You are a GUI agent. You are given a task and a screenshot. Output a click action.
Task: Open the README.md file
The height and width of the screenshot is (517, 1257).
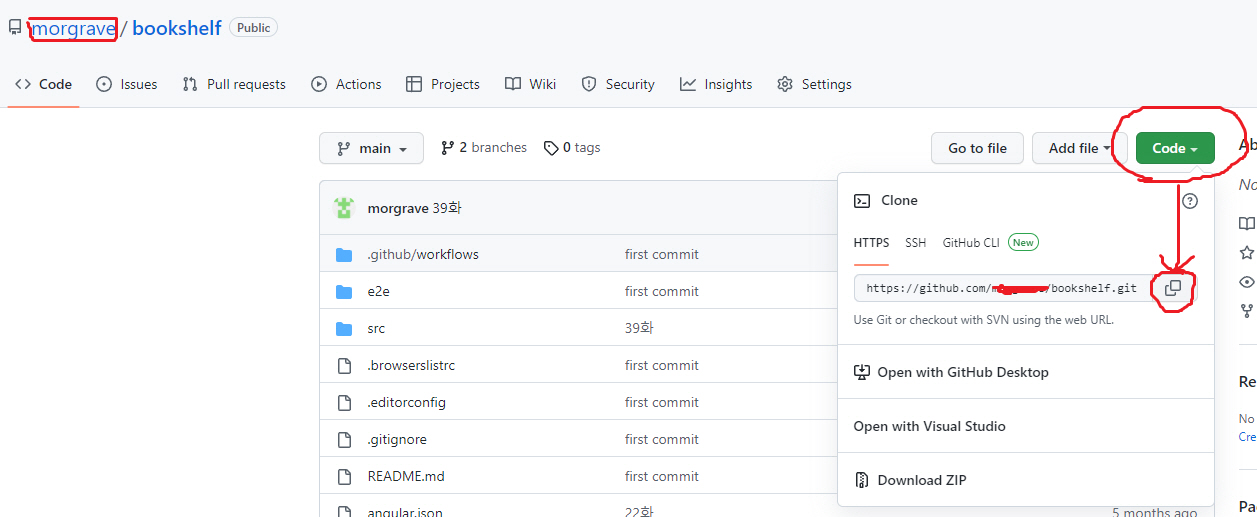coord(406,476)
